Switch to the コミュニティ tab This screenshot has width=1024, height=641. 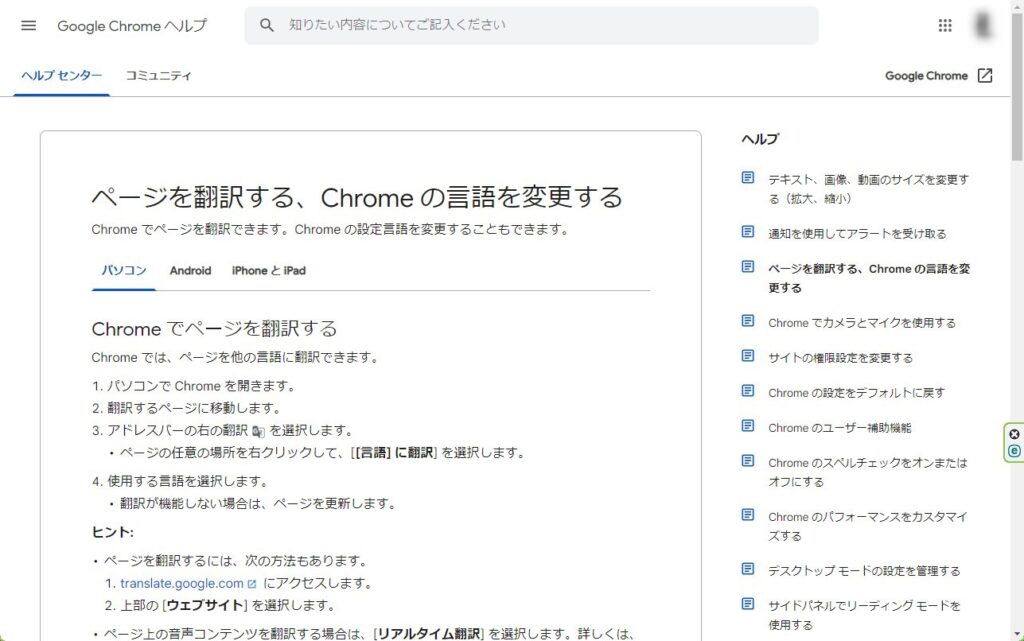158,76
